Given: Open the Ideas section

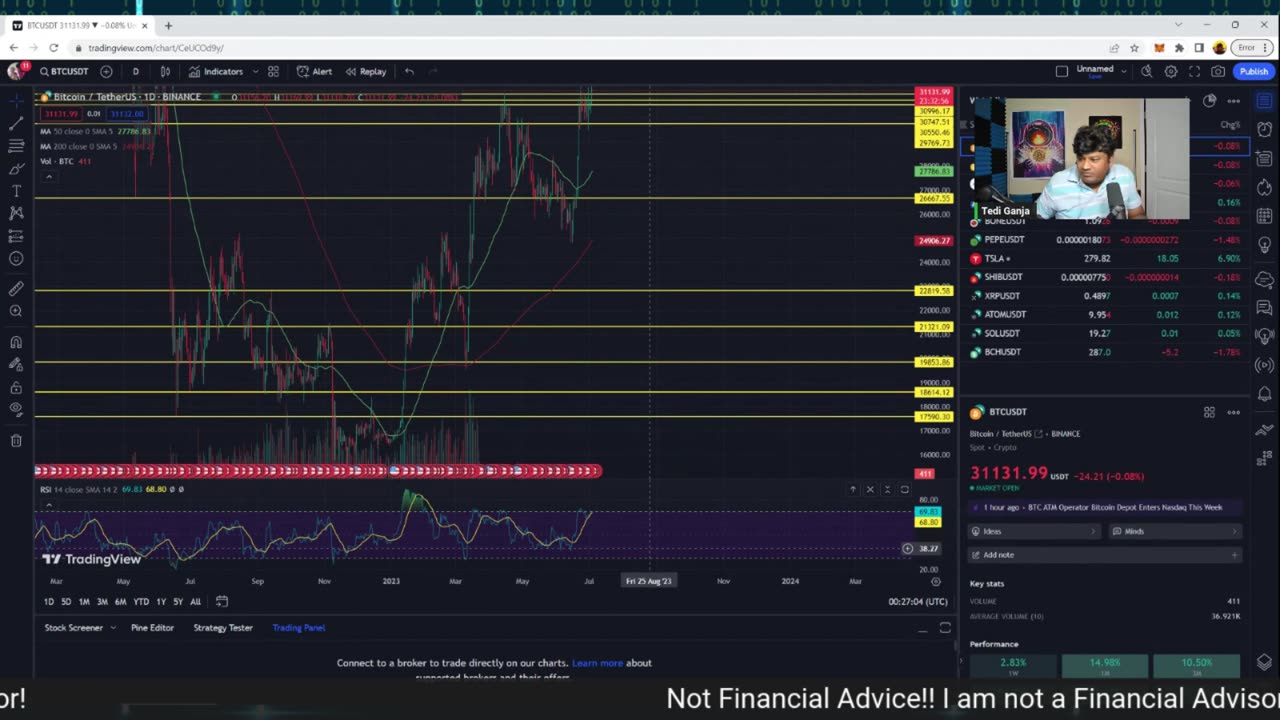Looking at the screenshot, I should click(x=1035, y=531).
